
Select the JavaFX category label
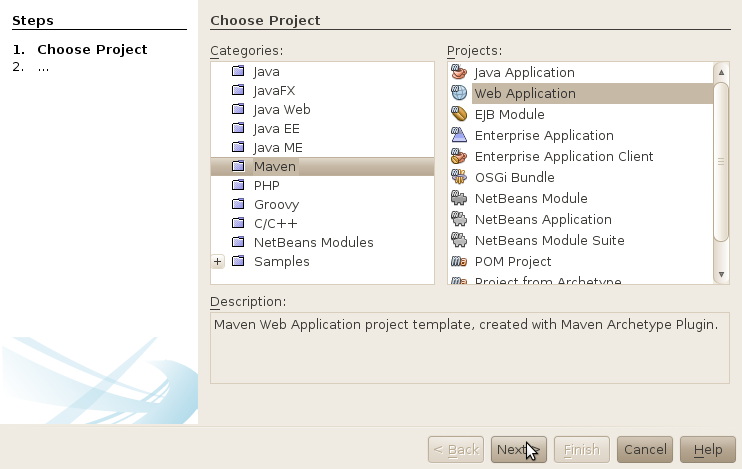[274, 90]
